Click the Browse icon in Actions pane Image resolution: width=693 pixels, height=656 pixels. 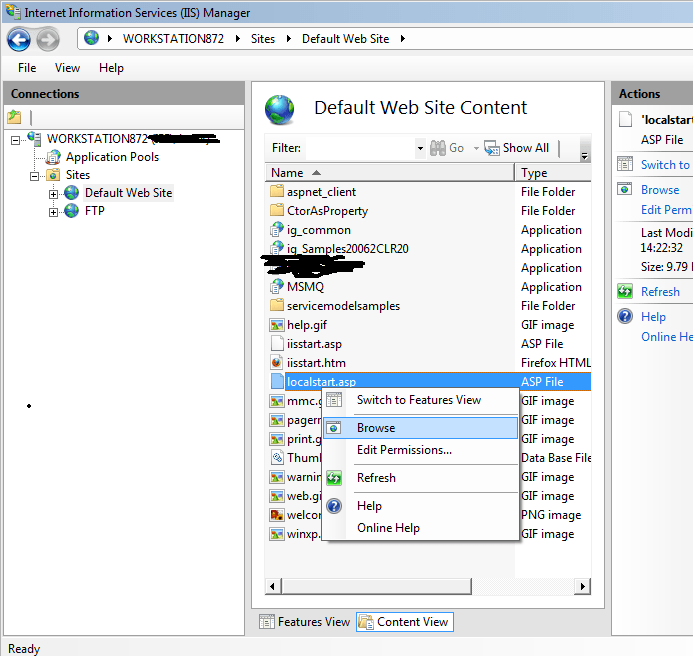tap(625, 190)
